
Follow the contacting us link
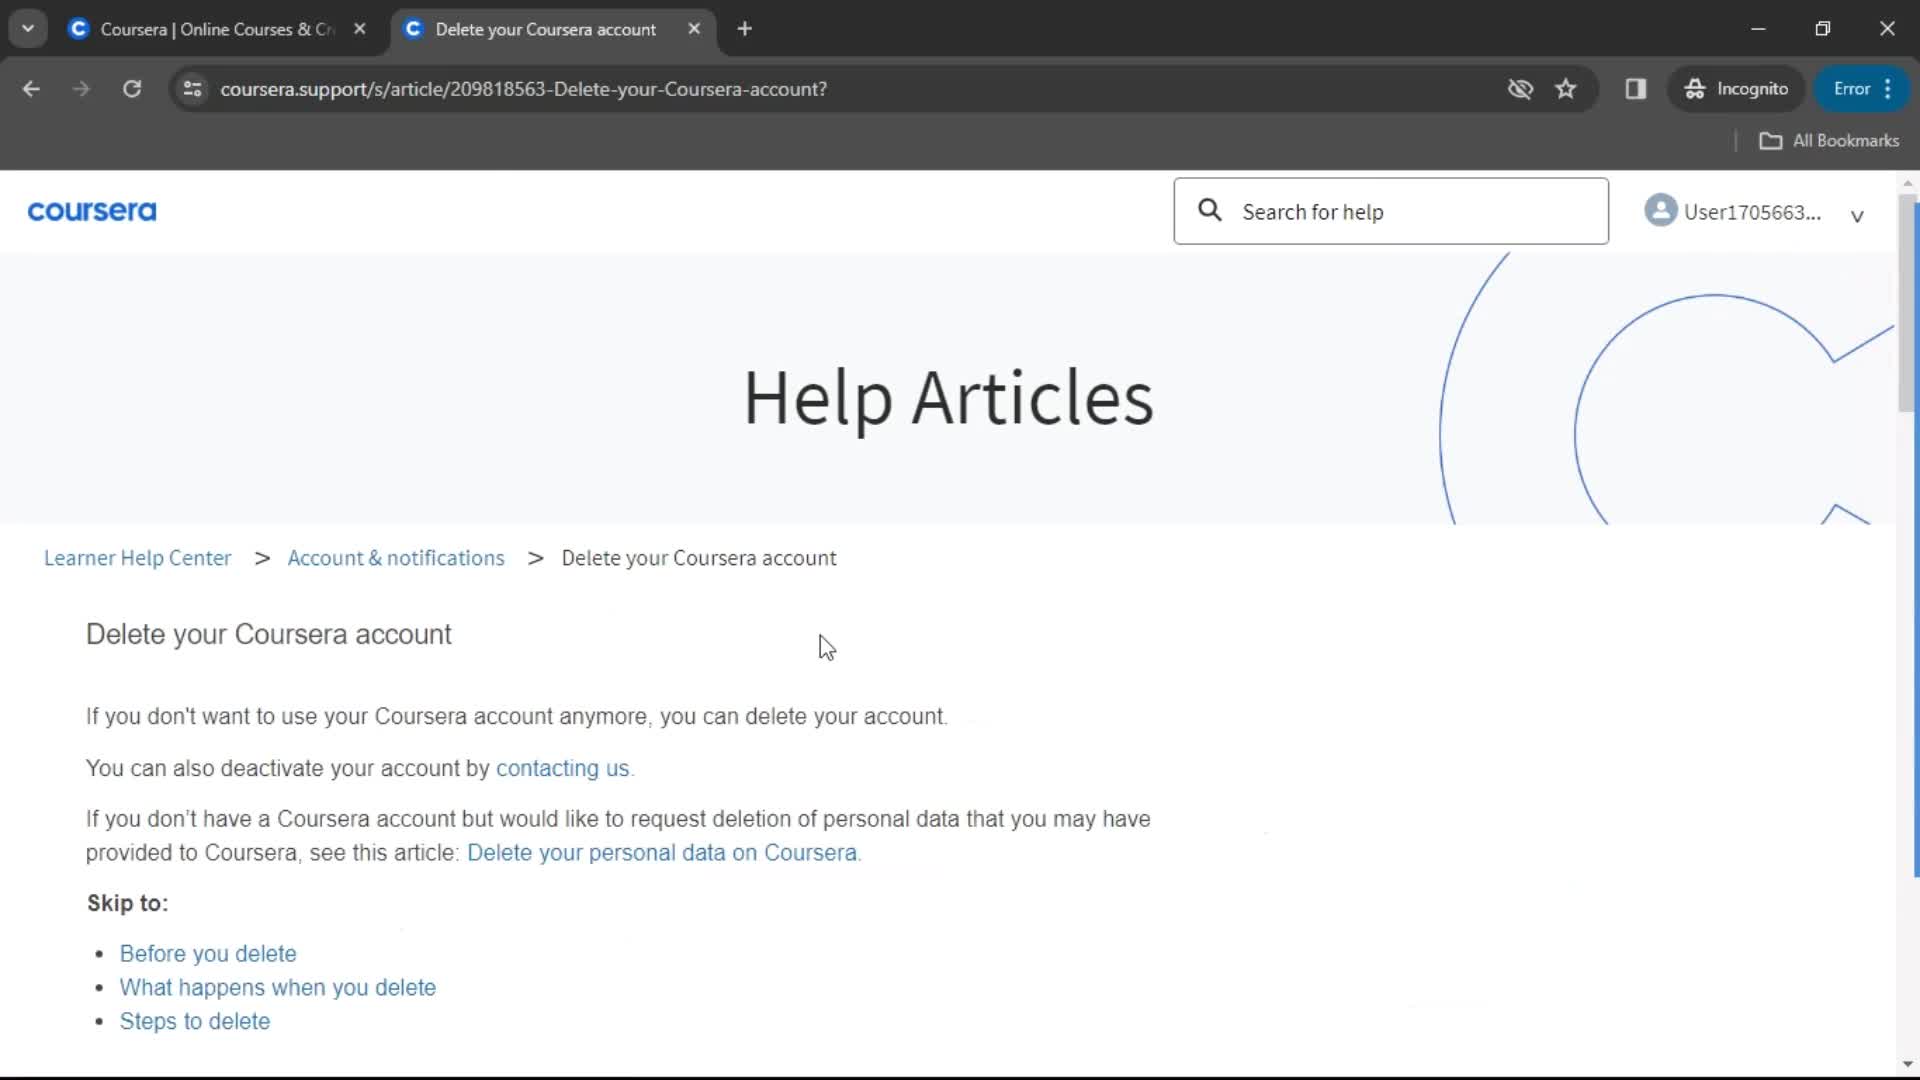point(563,768)
